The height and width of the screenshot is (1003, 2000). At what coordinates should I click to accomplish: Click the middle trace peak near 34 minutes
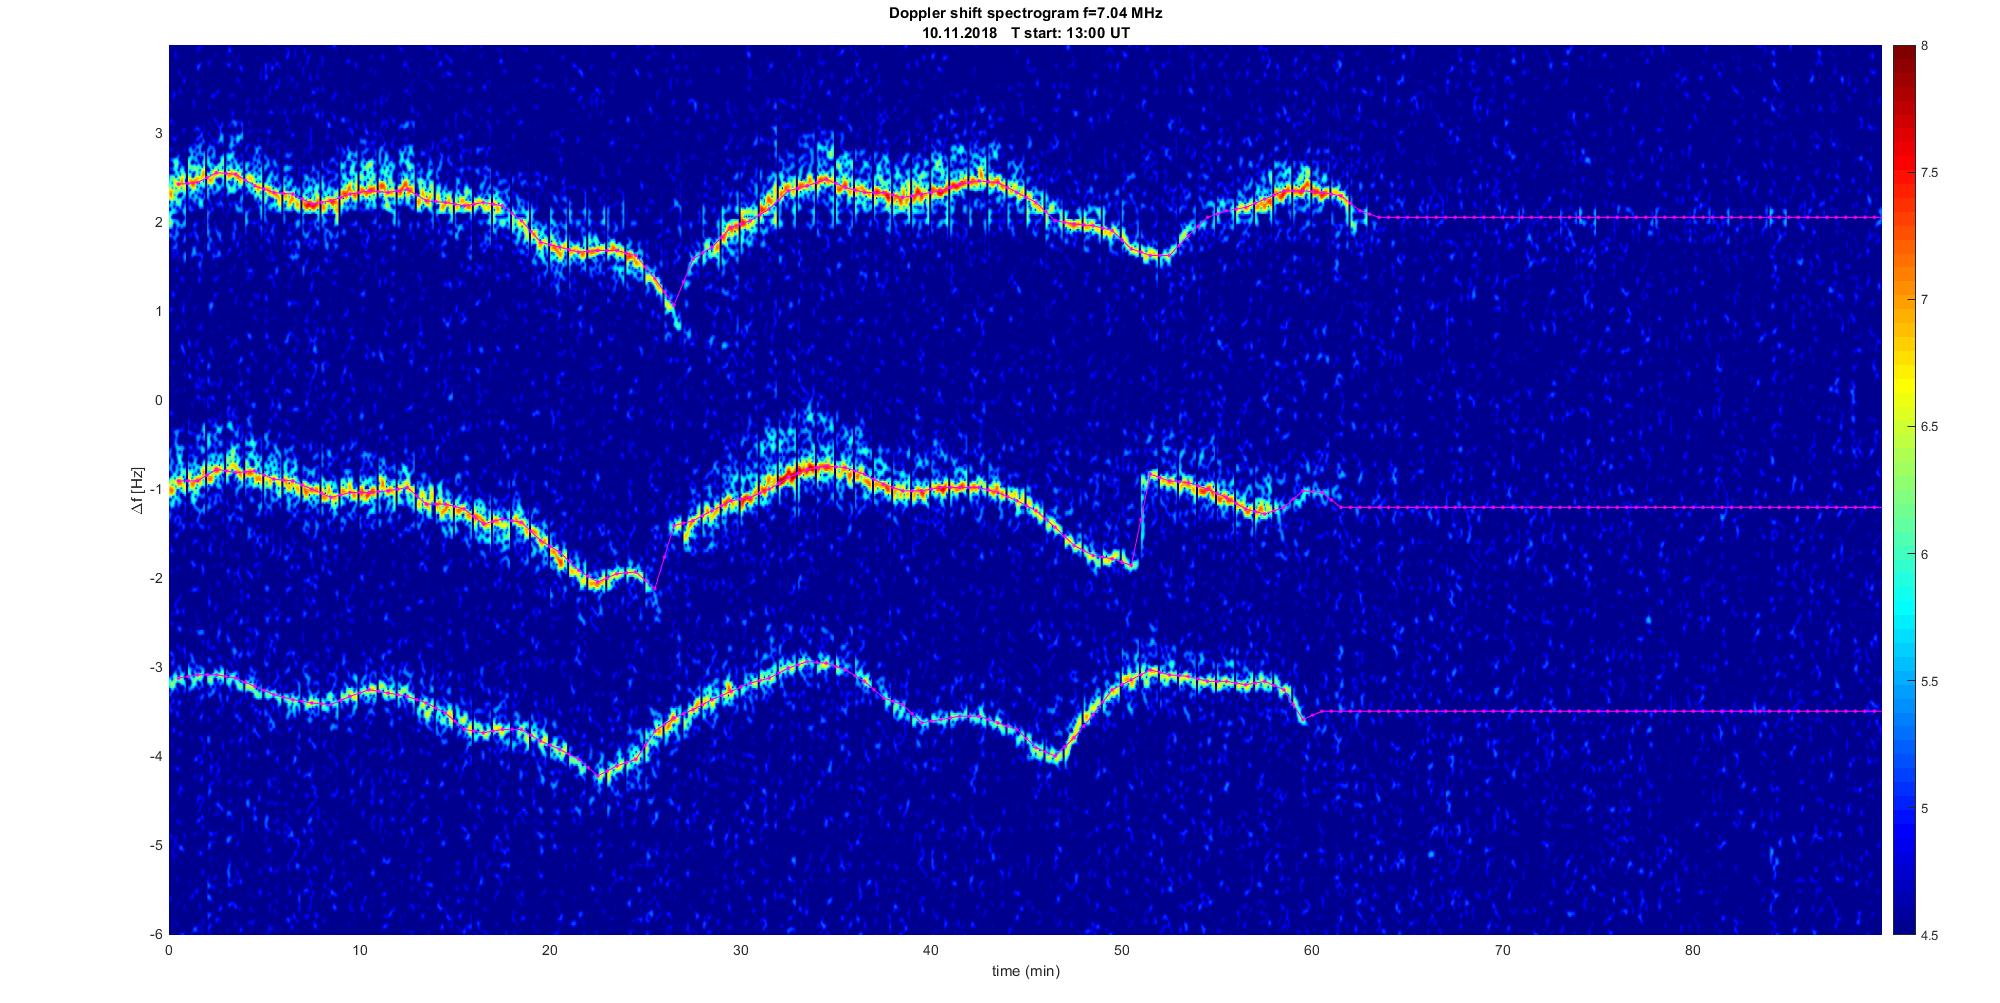coord(822,466)
